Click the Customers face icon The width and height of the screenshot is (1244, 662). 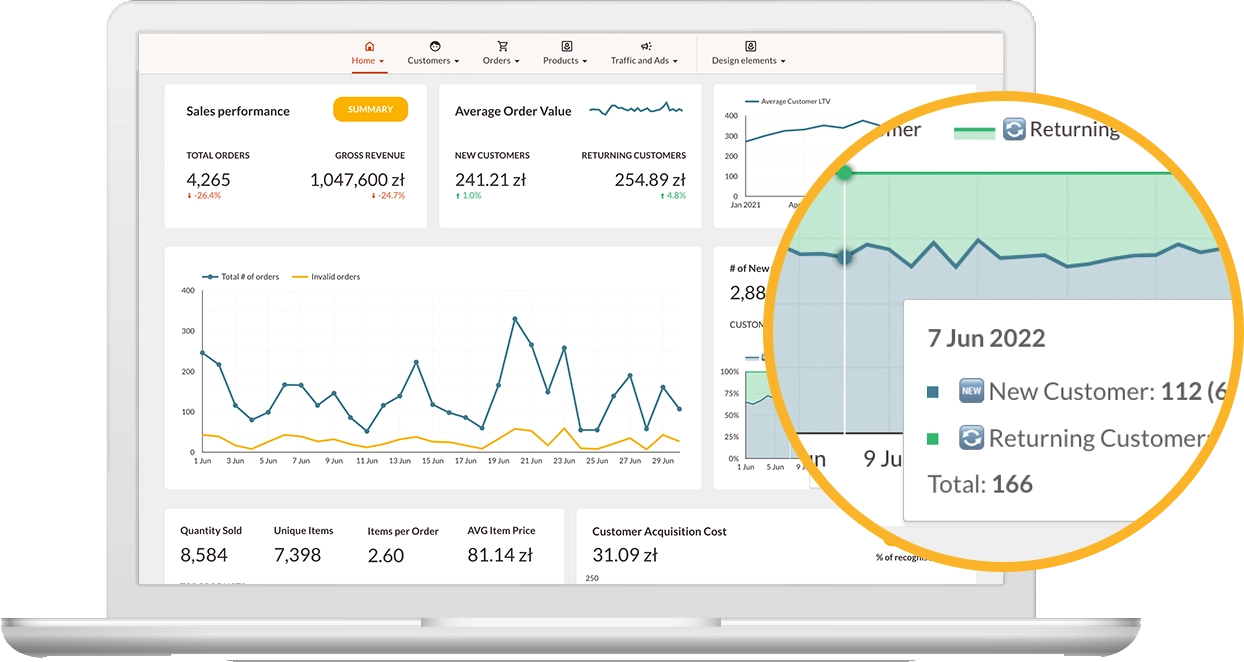(434, 46)
